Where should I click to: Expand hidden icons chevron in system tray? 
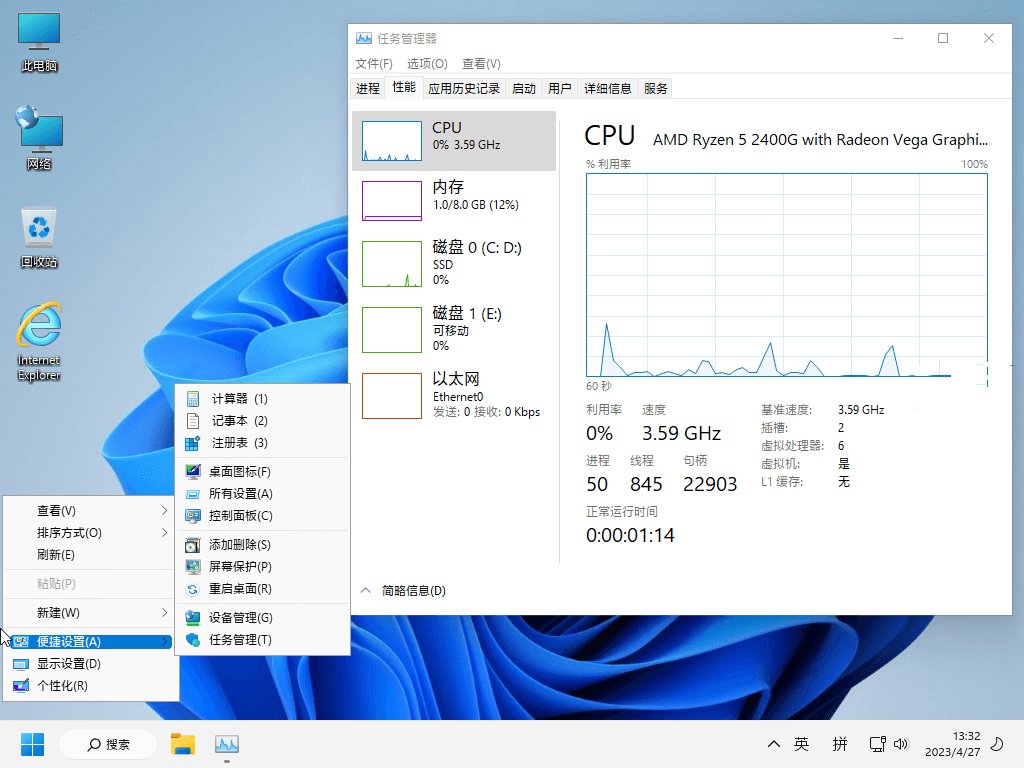coord(773,744)
